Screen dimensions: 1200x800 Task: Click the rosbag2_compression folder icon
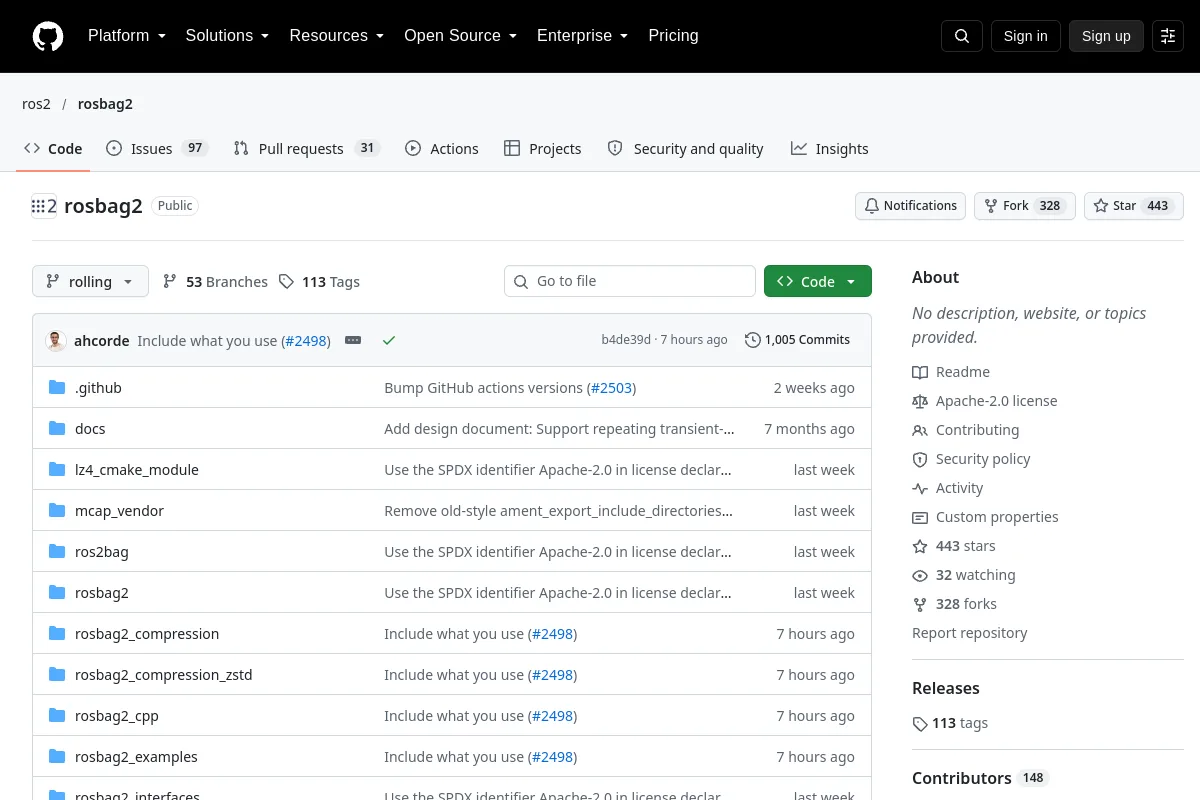click(57, 634)
